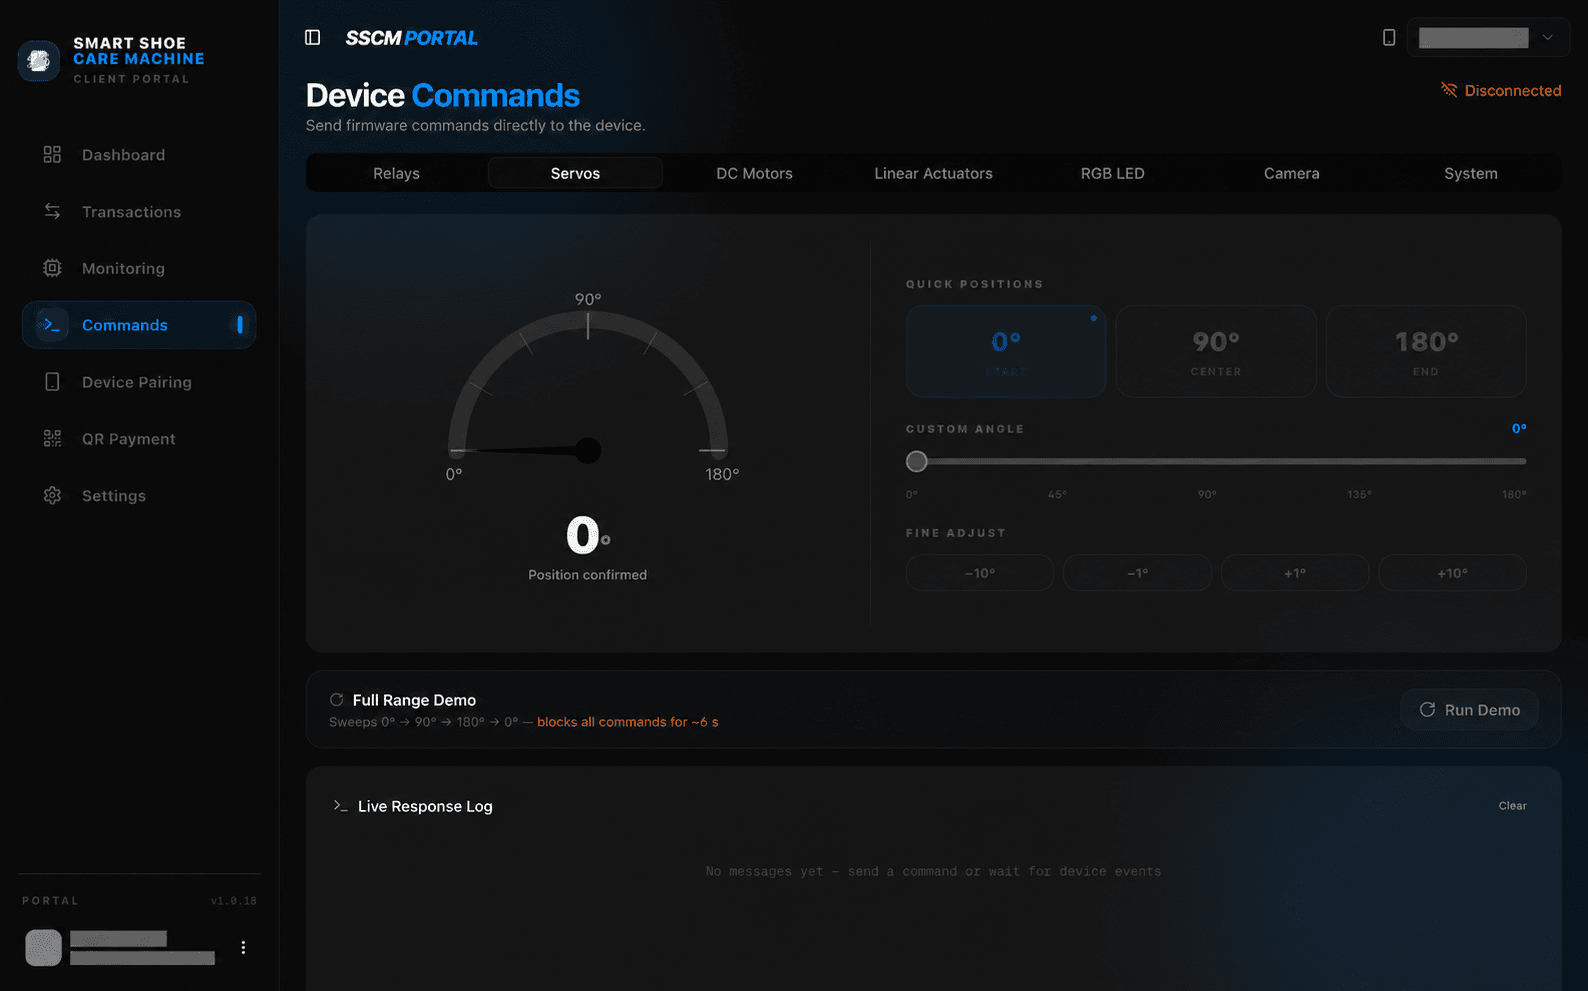1588x991 pixels.
Task: Open the user menu three-dot icon
Action: pyautogui.click(x=243, y=947)
